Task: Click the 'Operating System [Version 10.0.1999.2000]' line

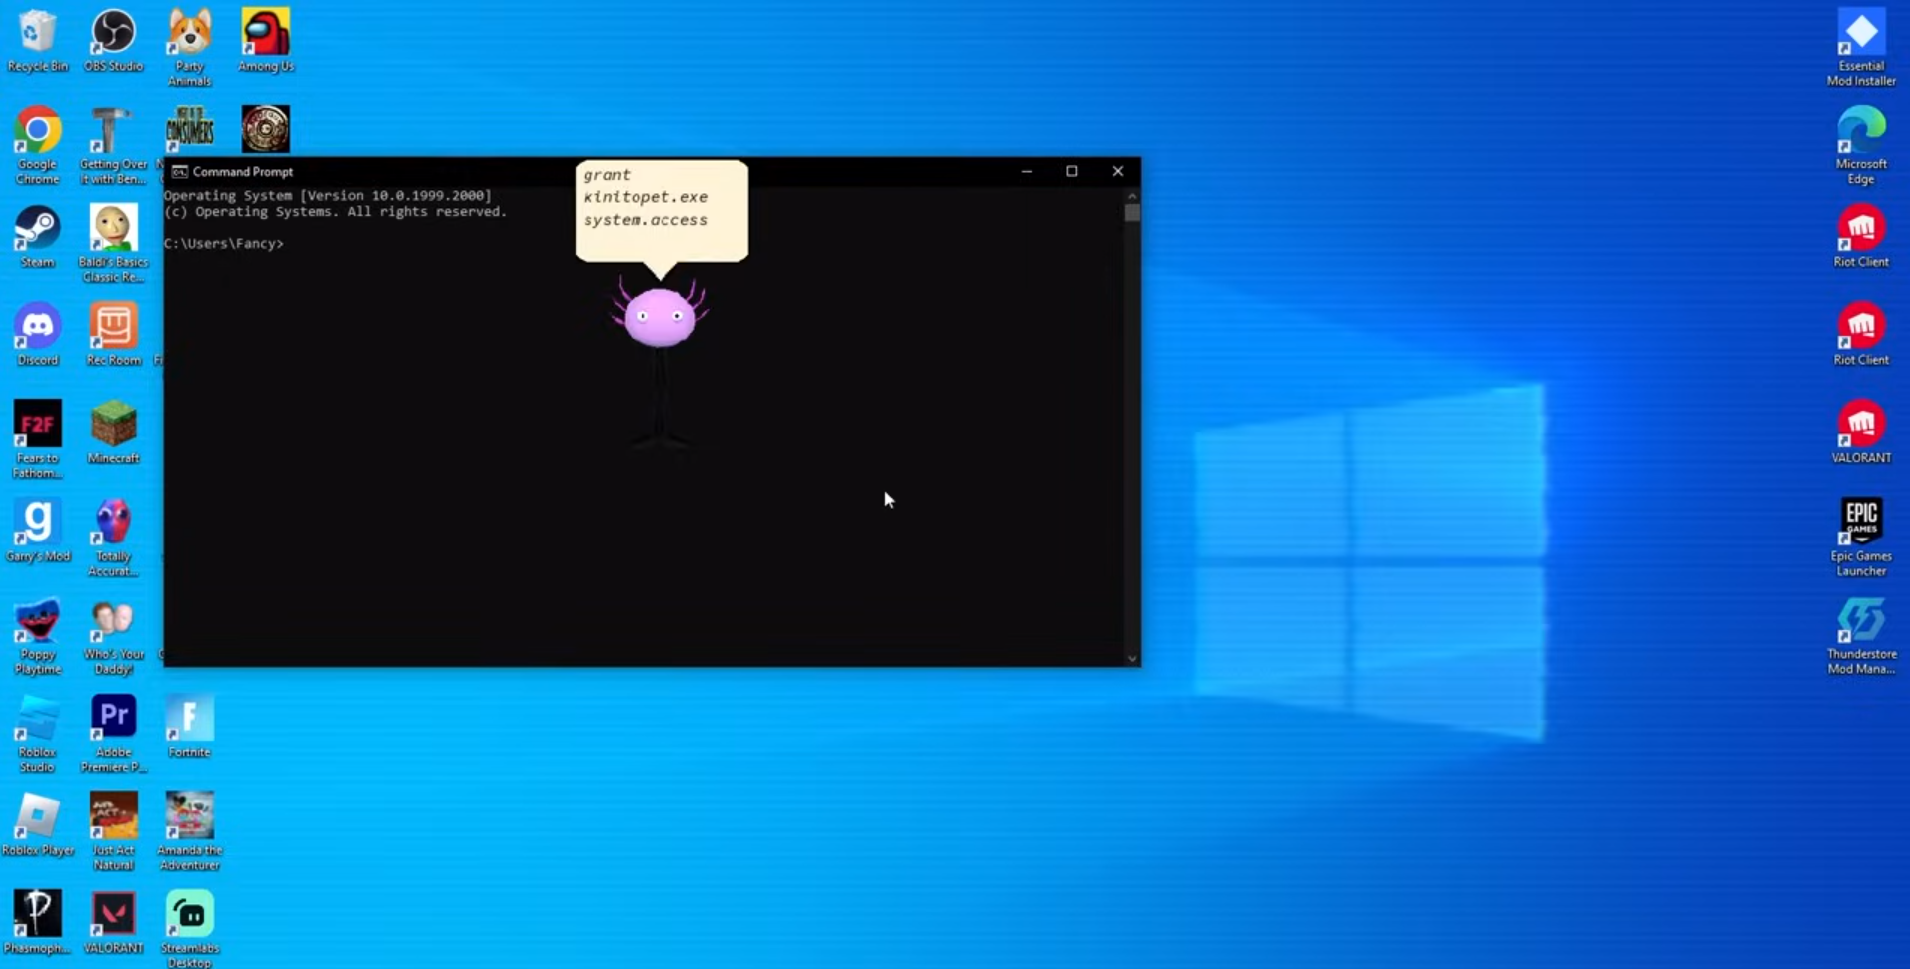Action: coord(328,196)
